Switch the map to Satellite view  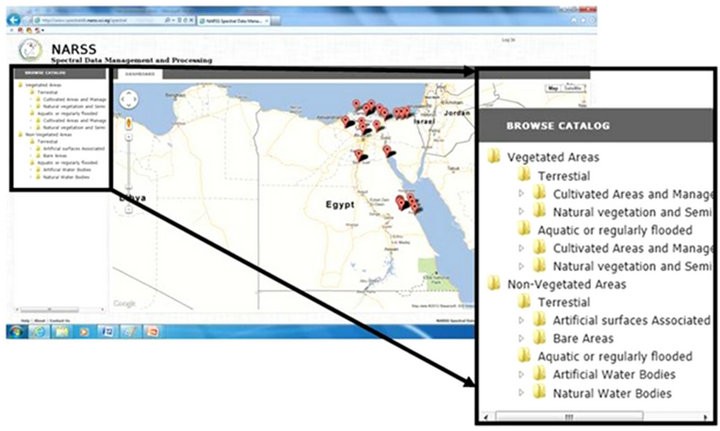(573, 88)
